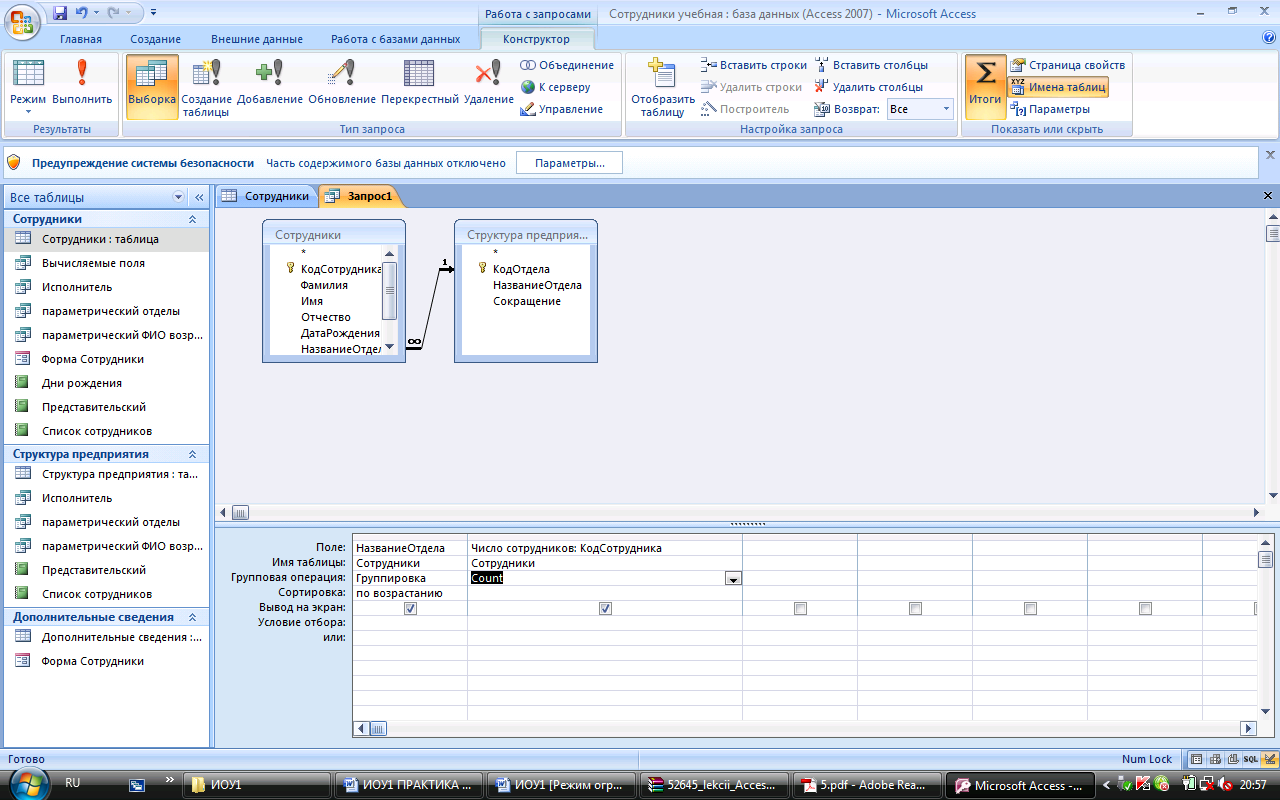The width and height of the screenshot is (1280, 800).
Task: Switch to SQL view in status bar
Action: coord(1250,760)
